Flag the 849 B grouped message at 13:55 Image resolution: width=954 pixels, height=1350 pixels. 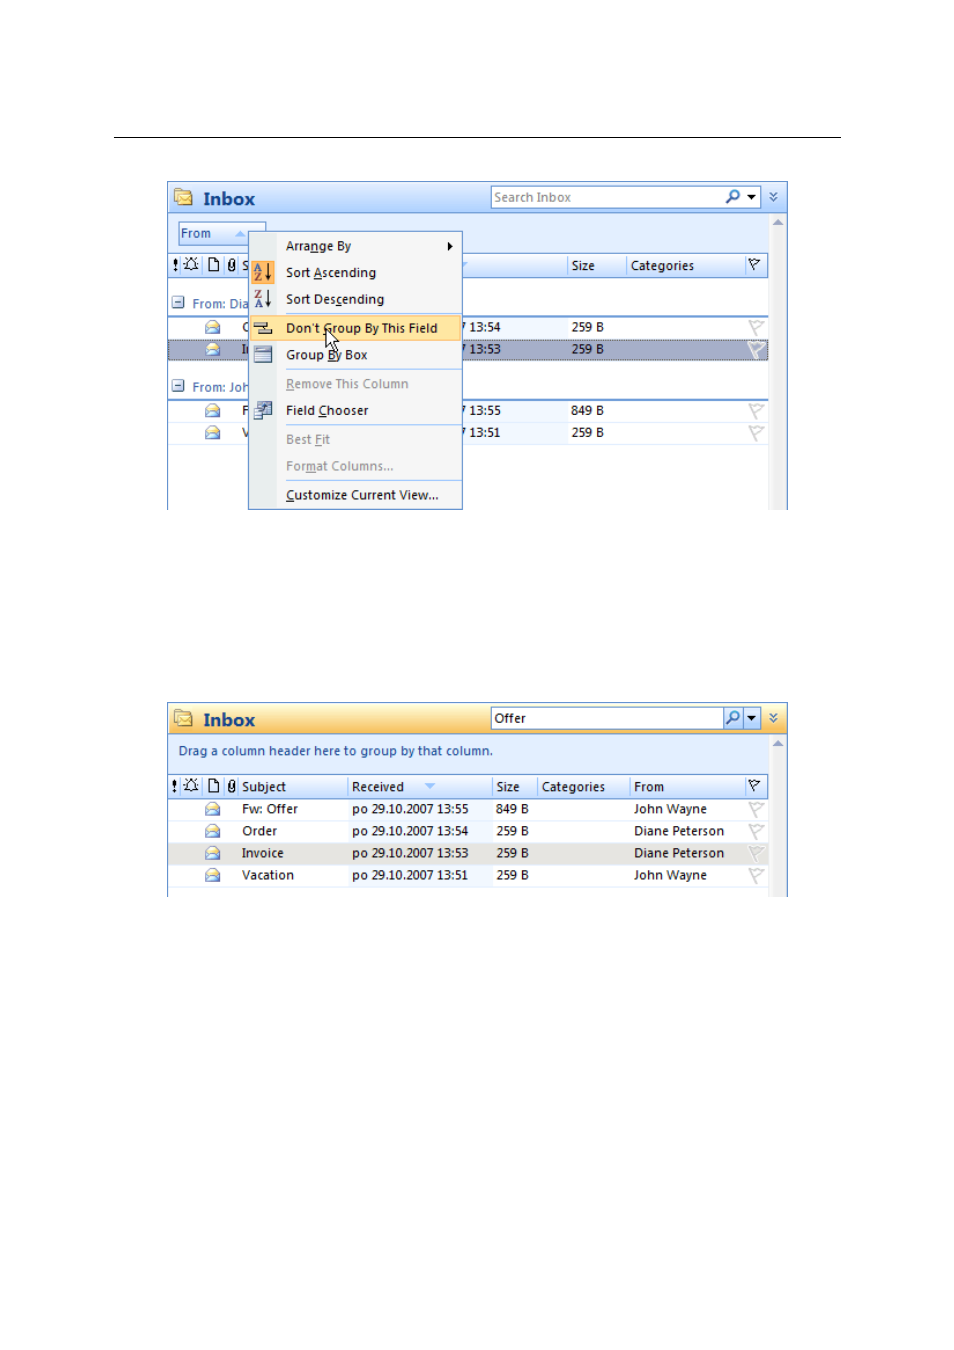point(756,410)
